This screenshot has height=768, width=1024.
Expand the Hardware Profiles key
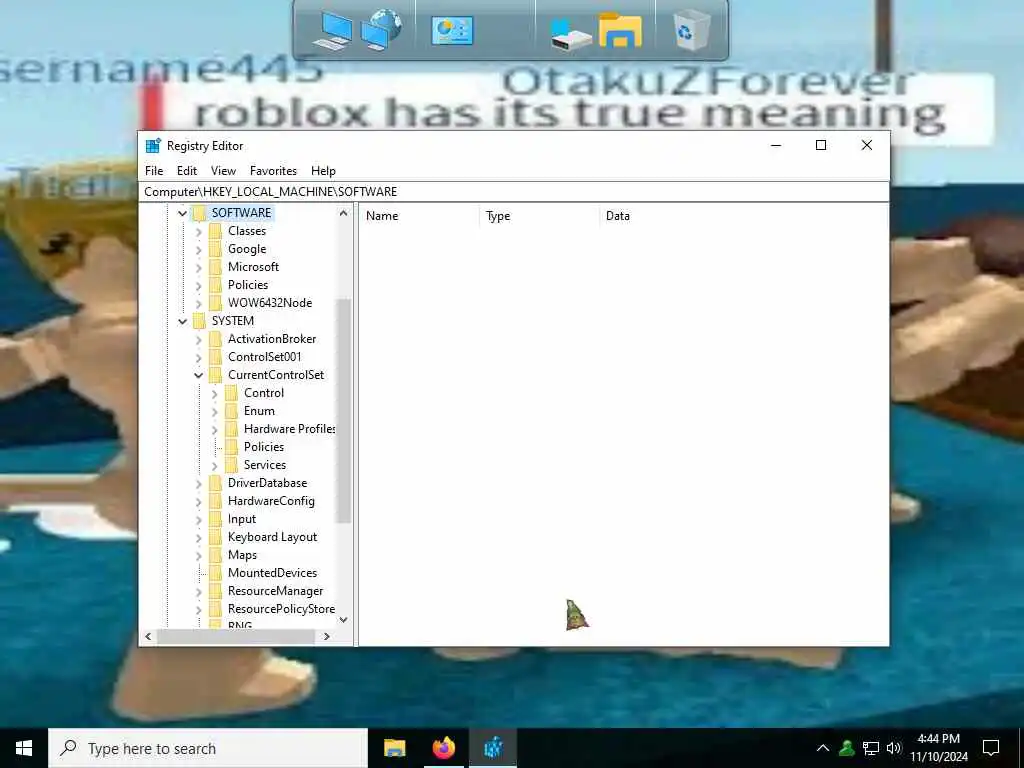214,429
